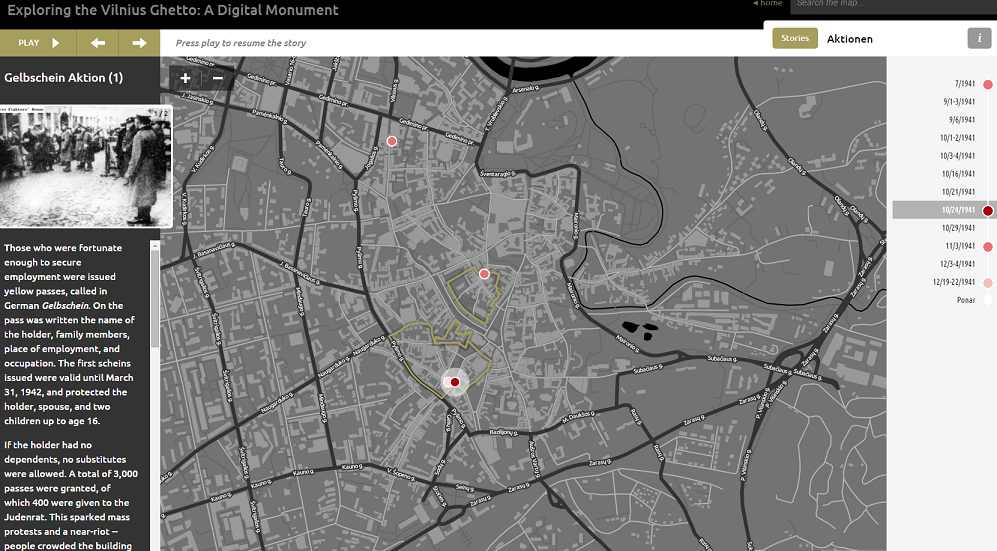This screenshot has height=551, width=997.
Task: Advance to next story step arrow
Action: tap(139, 43)
